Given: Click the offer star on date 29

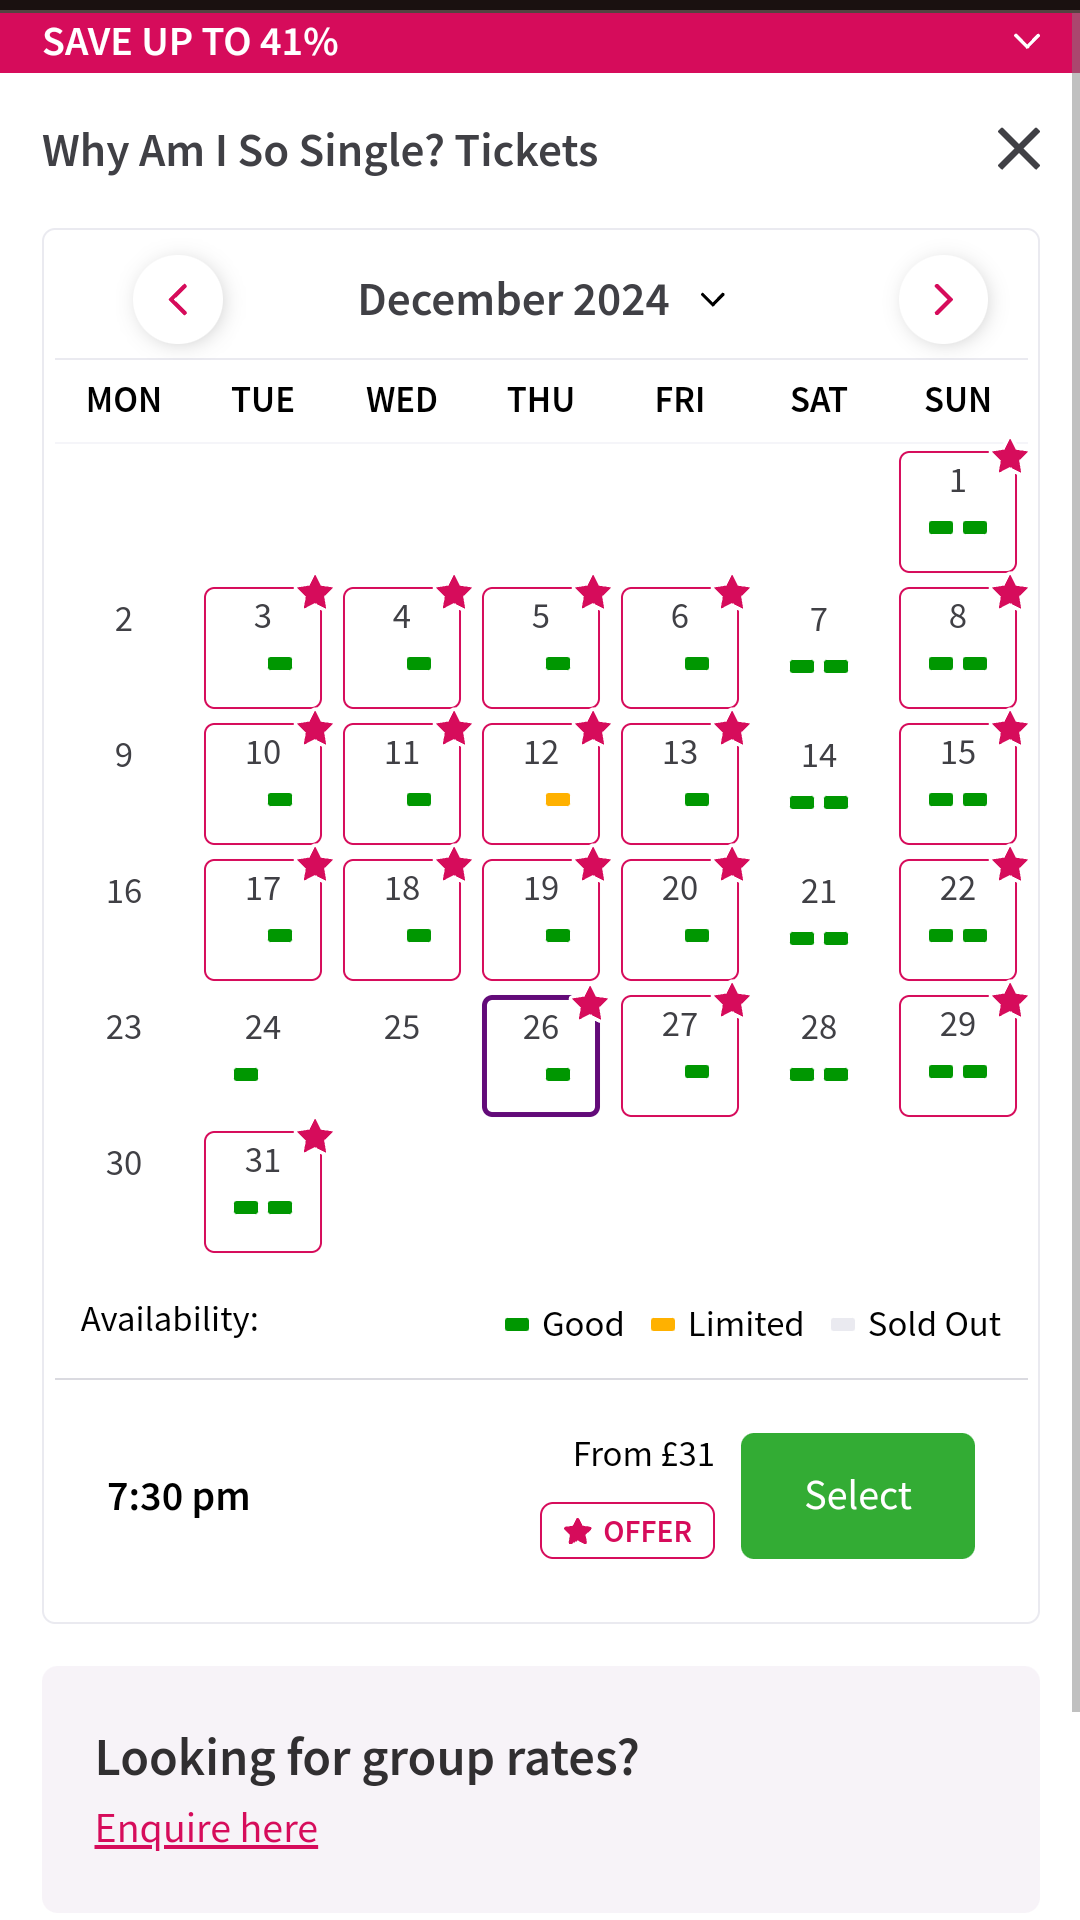Looking at the screenshot, I should pyautogui.click(x=1010, y=1000).
